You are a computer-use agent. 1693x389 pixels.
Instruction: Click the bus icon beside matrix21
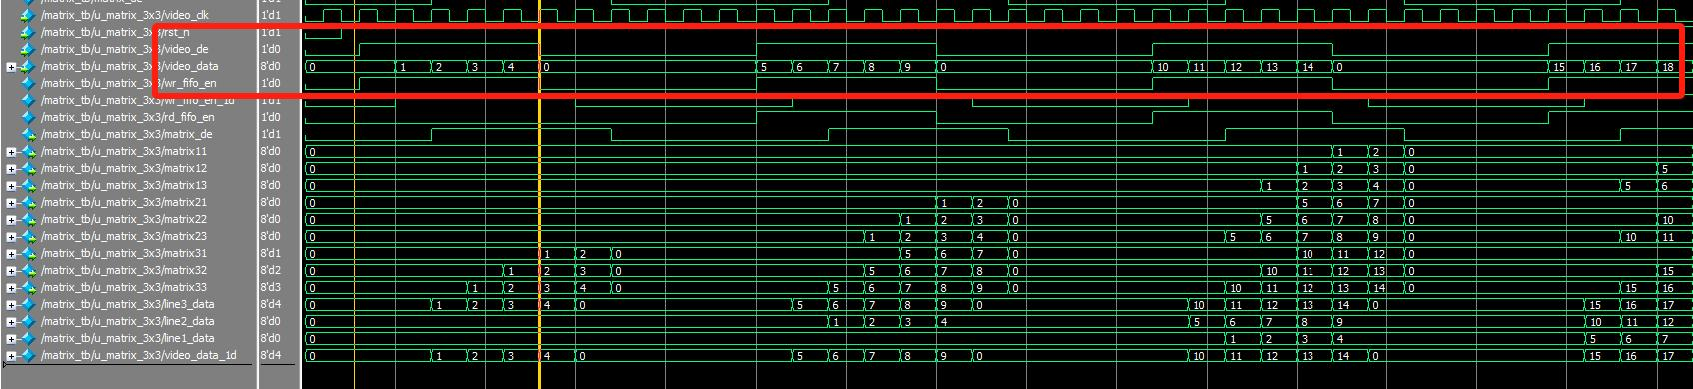click(28, 203)
